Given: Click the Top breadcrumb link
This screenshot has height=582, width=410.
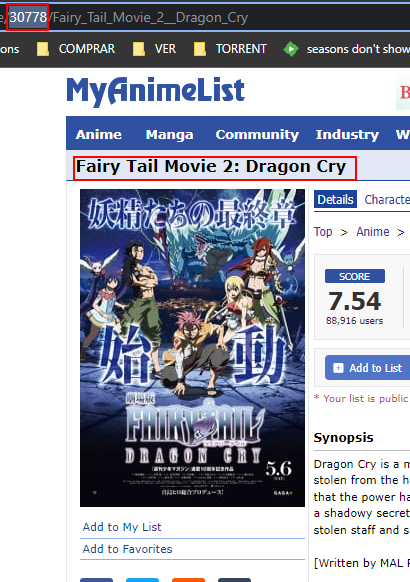Looking at the screenshot, I should (x=323, y=232).
